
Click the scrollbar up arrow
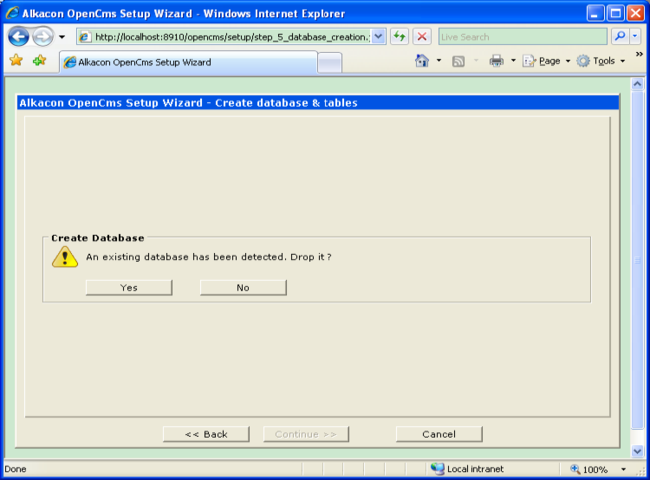click(x=637, y=84)
